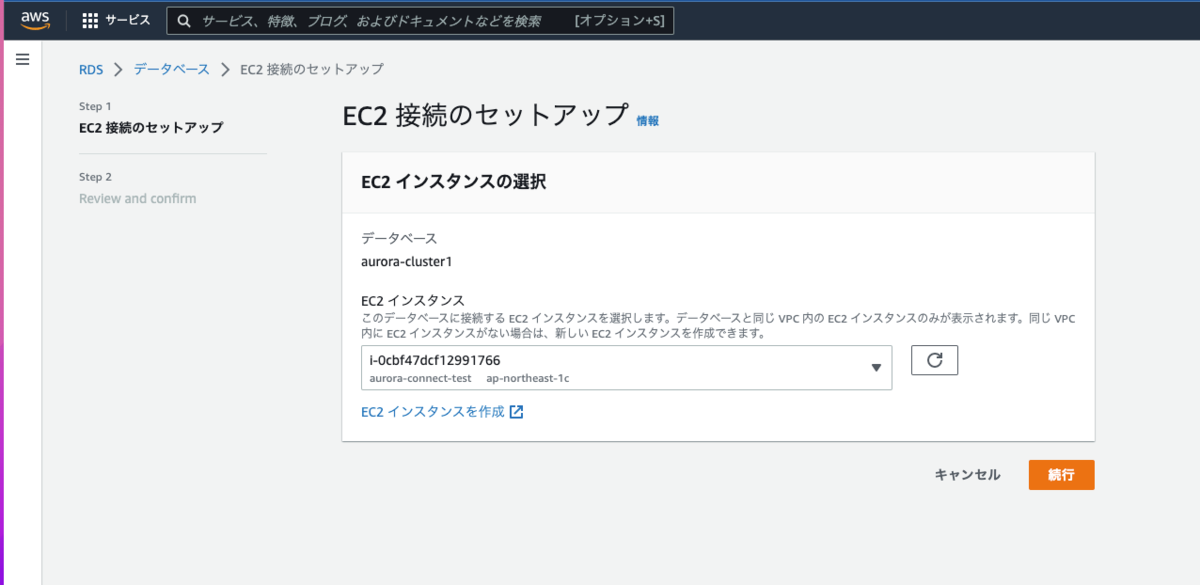This screenshot has width=1200, height=585.
Task: Select Step 1 EC2 接続のセットアップ
Action: pyautogui.click(x=151, y=128)
